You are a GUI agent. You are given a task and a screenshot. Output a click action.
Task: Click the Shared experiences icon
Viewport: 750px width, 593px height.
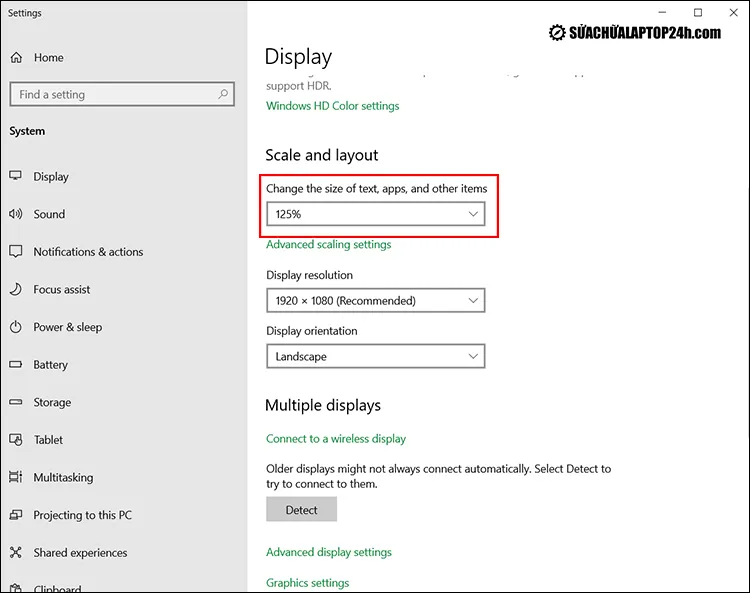point(16,552)
